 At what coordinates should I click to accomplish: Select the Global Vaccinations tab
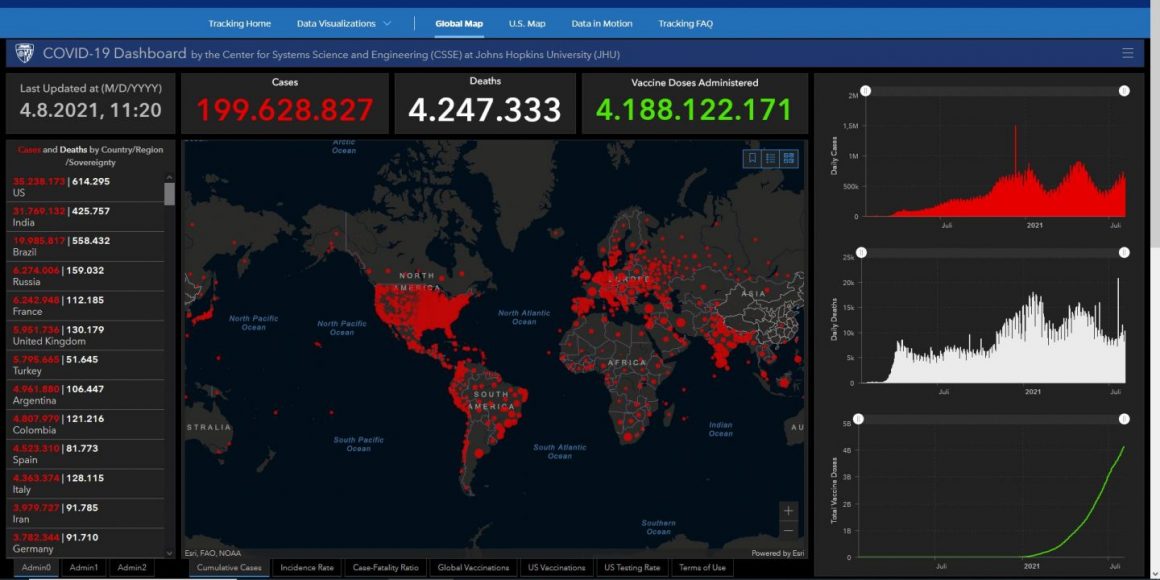pyautogui.click(x=473, y=567)
